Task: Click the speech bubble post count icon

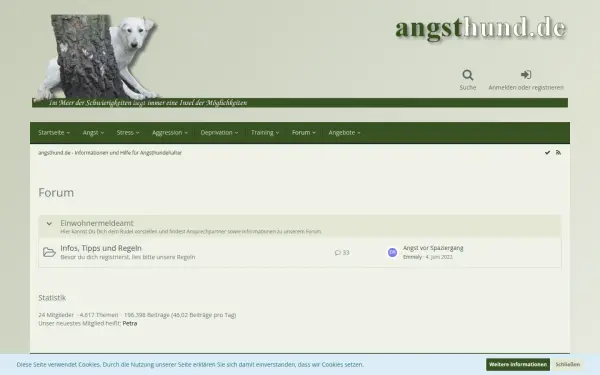Action: [338, 253]
